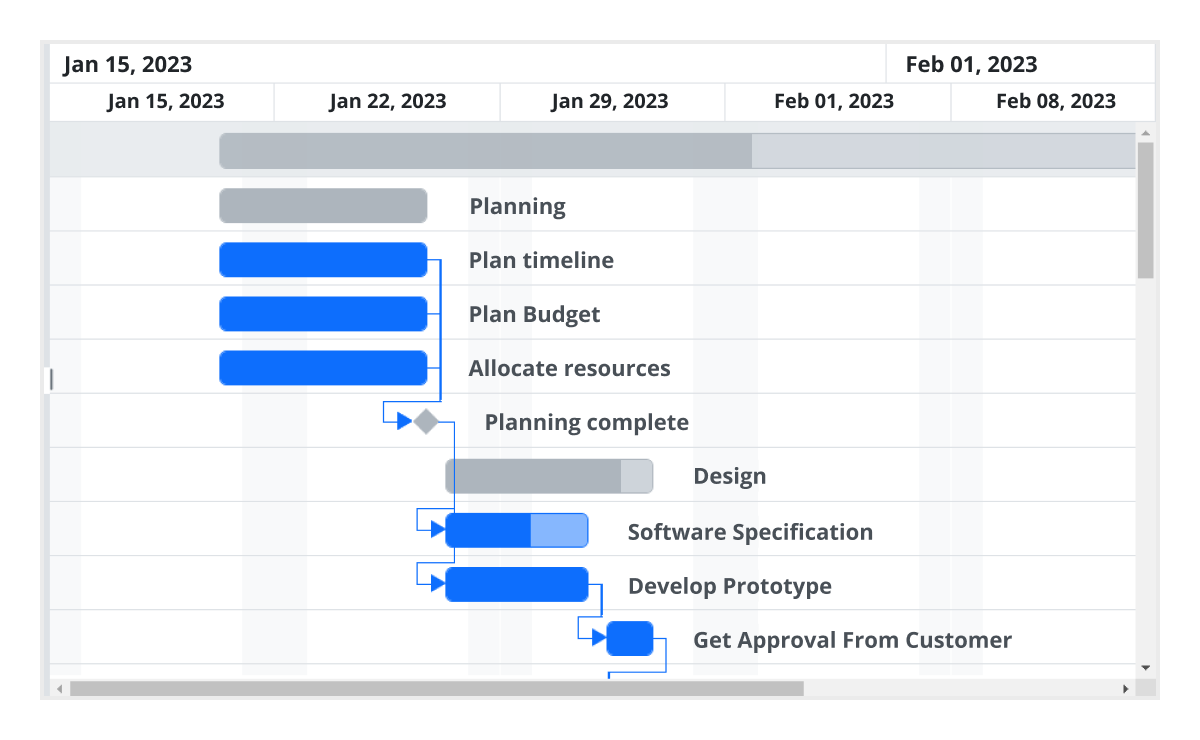Image resolution: width=1200 pixels, height=740 pixels.
Task: Click the left arrow on the horizontal scrollbar
Action: [58, 688]
